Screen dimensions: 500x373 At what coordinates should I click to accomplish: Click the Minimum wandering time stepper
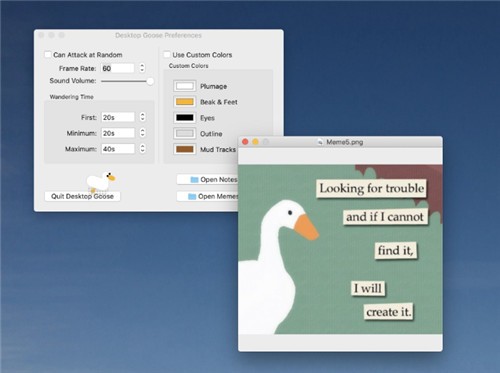(143, 133)
